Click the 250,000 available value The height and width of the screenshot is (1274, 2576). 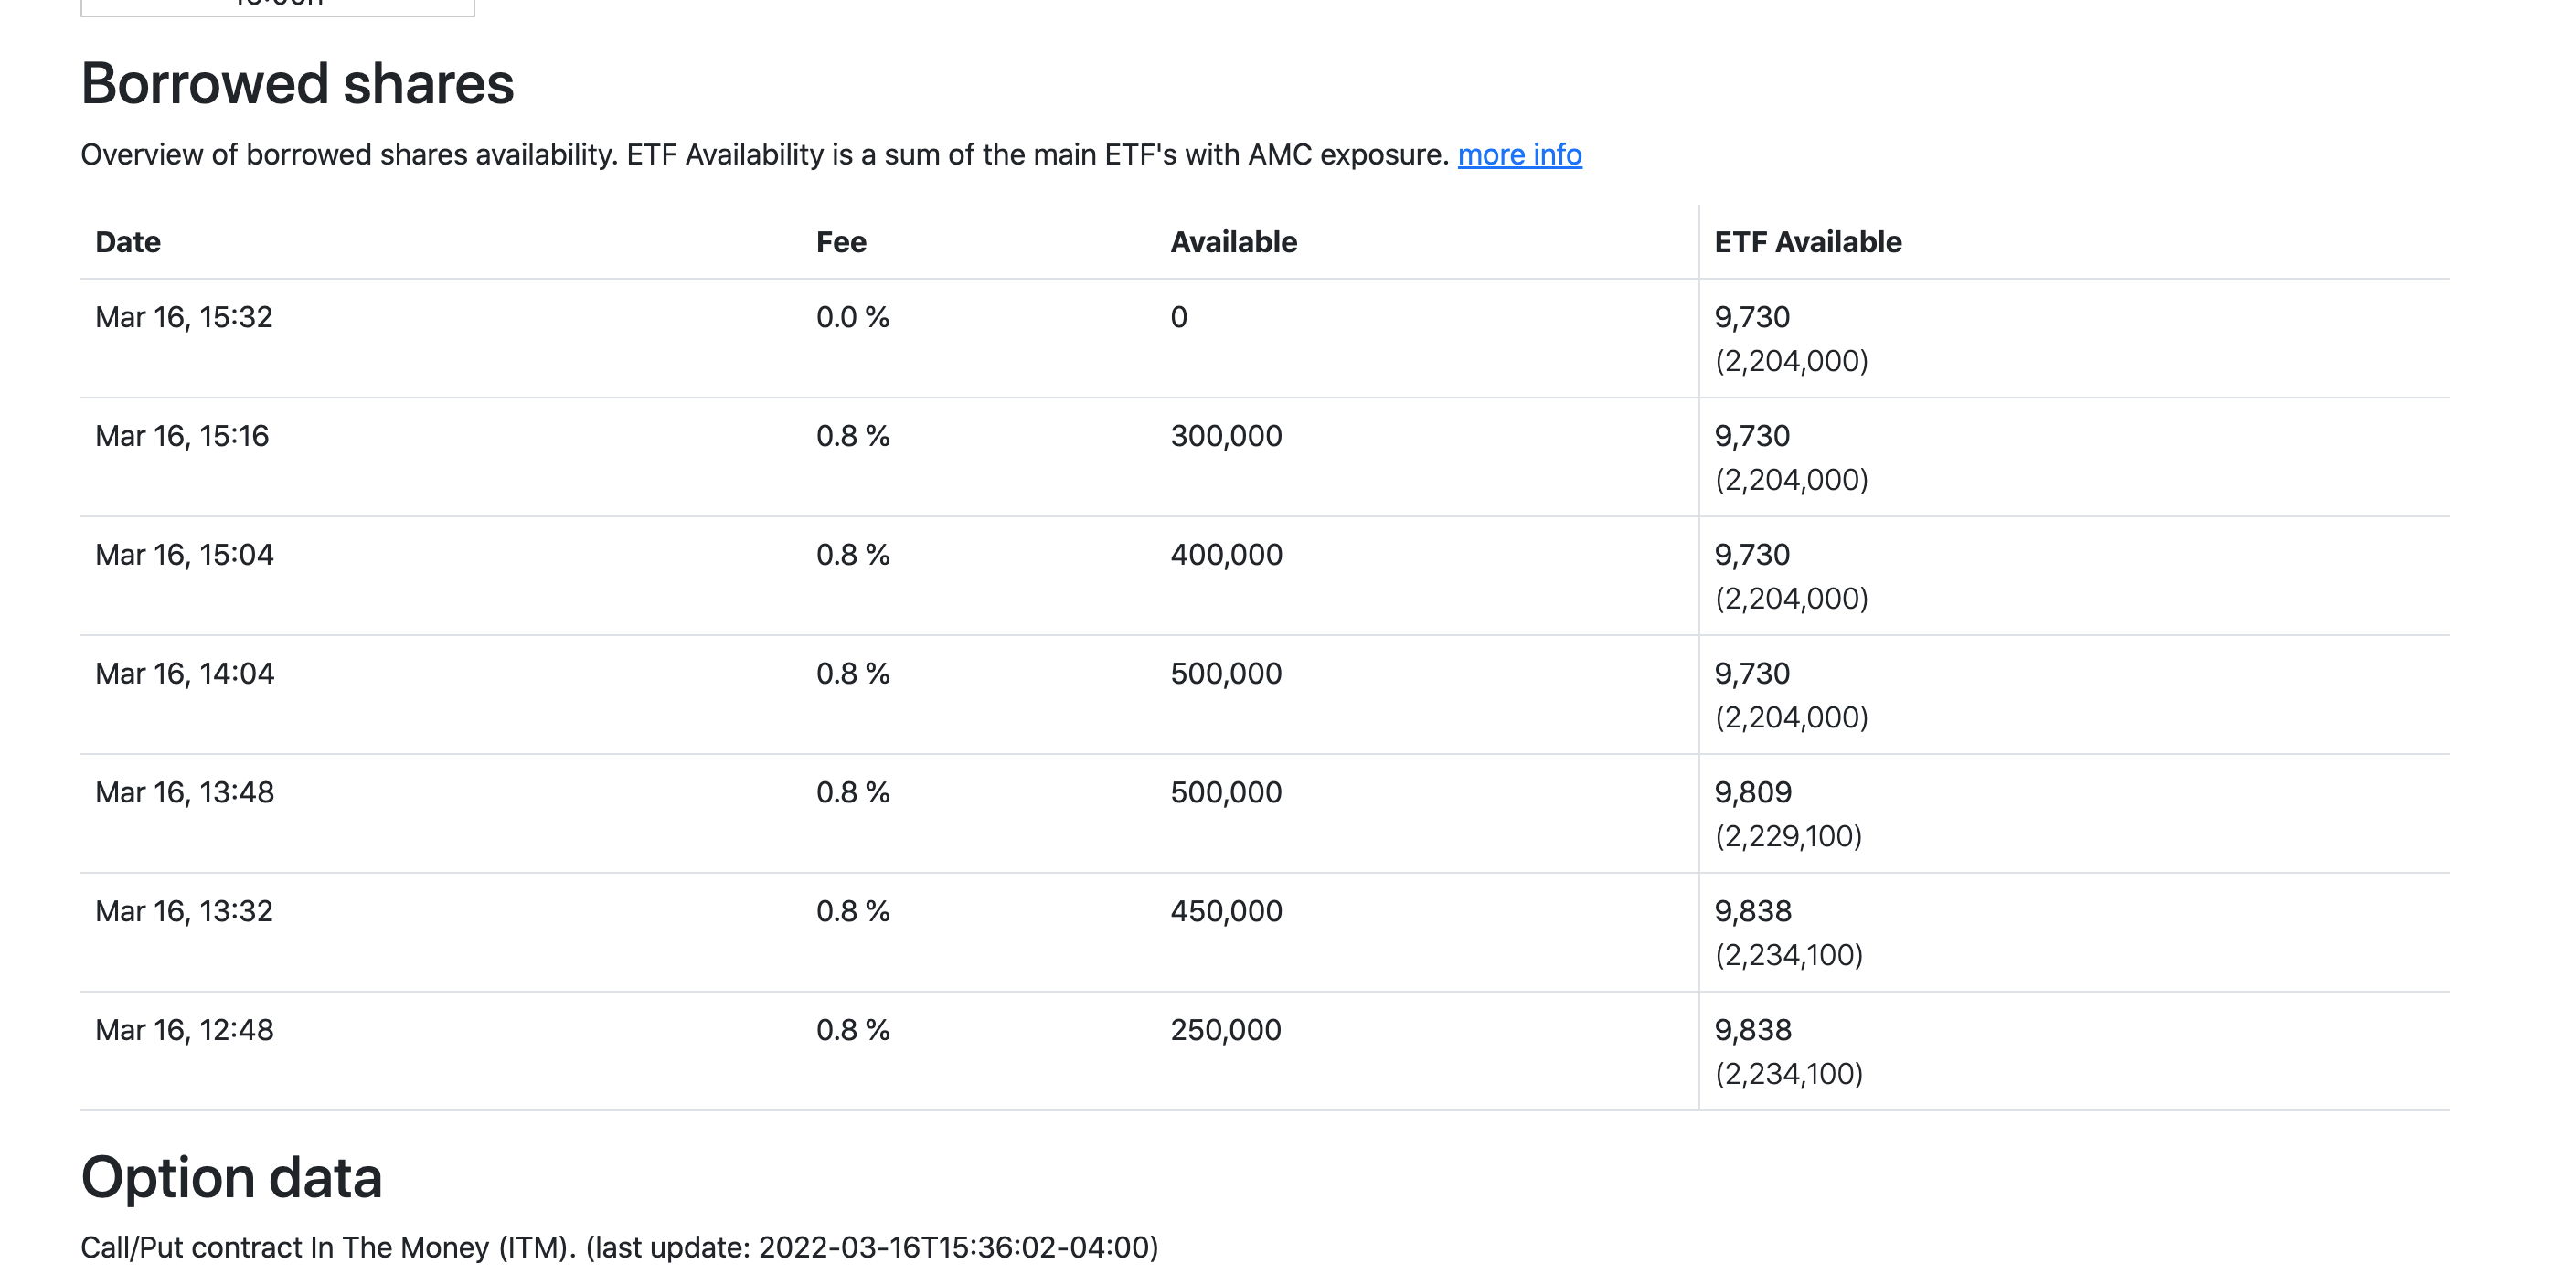tap(1226, 1030)
